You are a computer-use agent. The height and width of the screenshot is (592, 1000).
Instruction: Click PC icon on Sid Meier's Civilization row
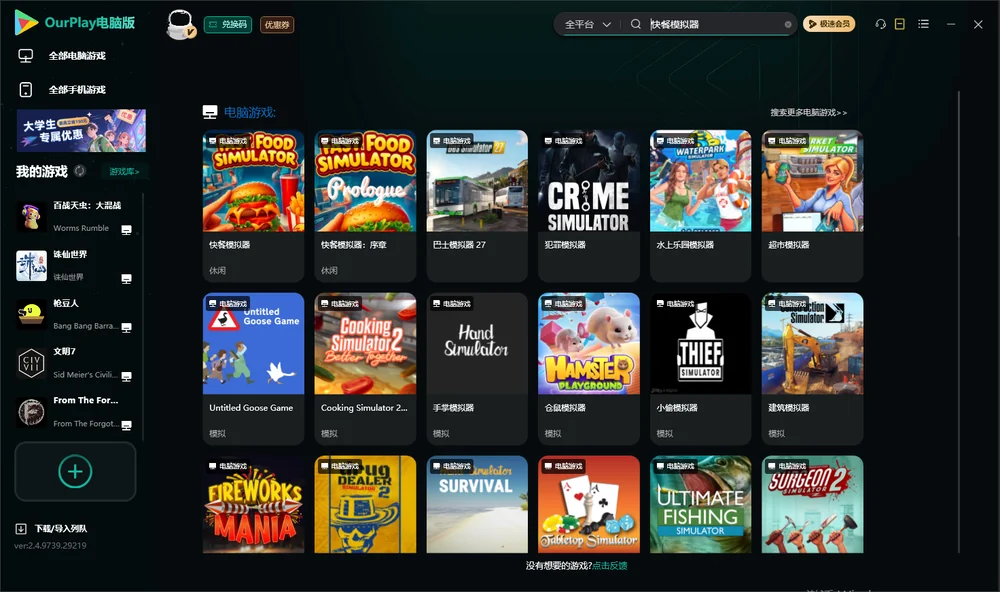point(126,376)
